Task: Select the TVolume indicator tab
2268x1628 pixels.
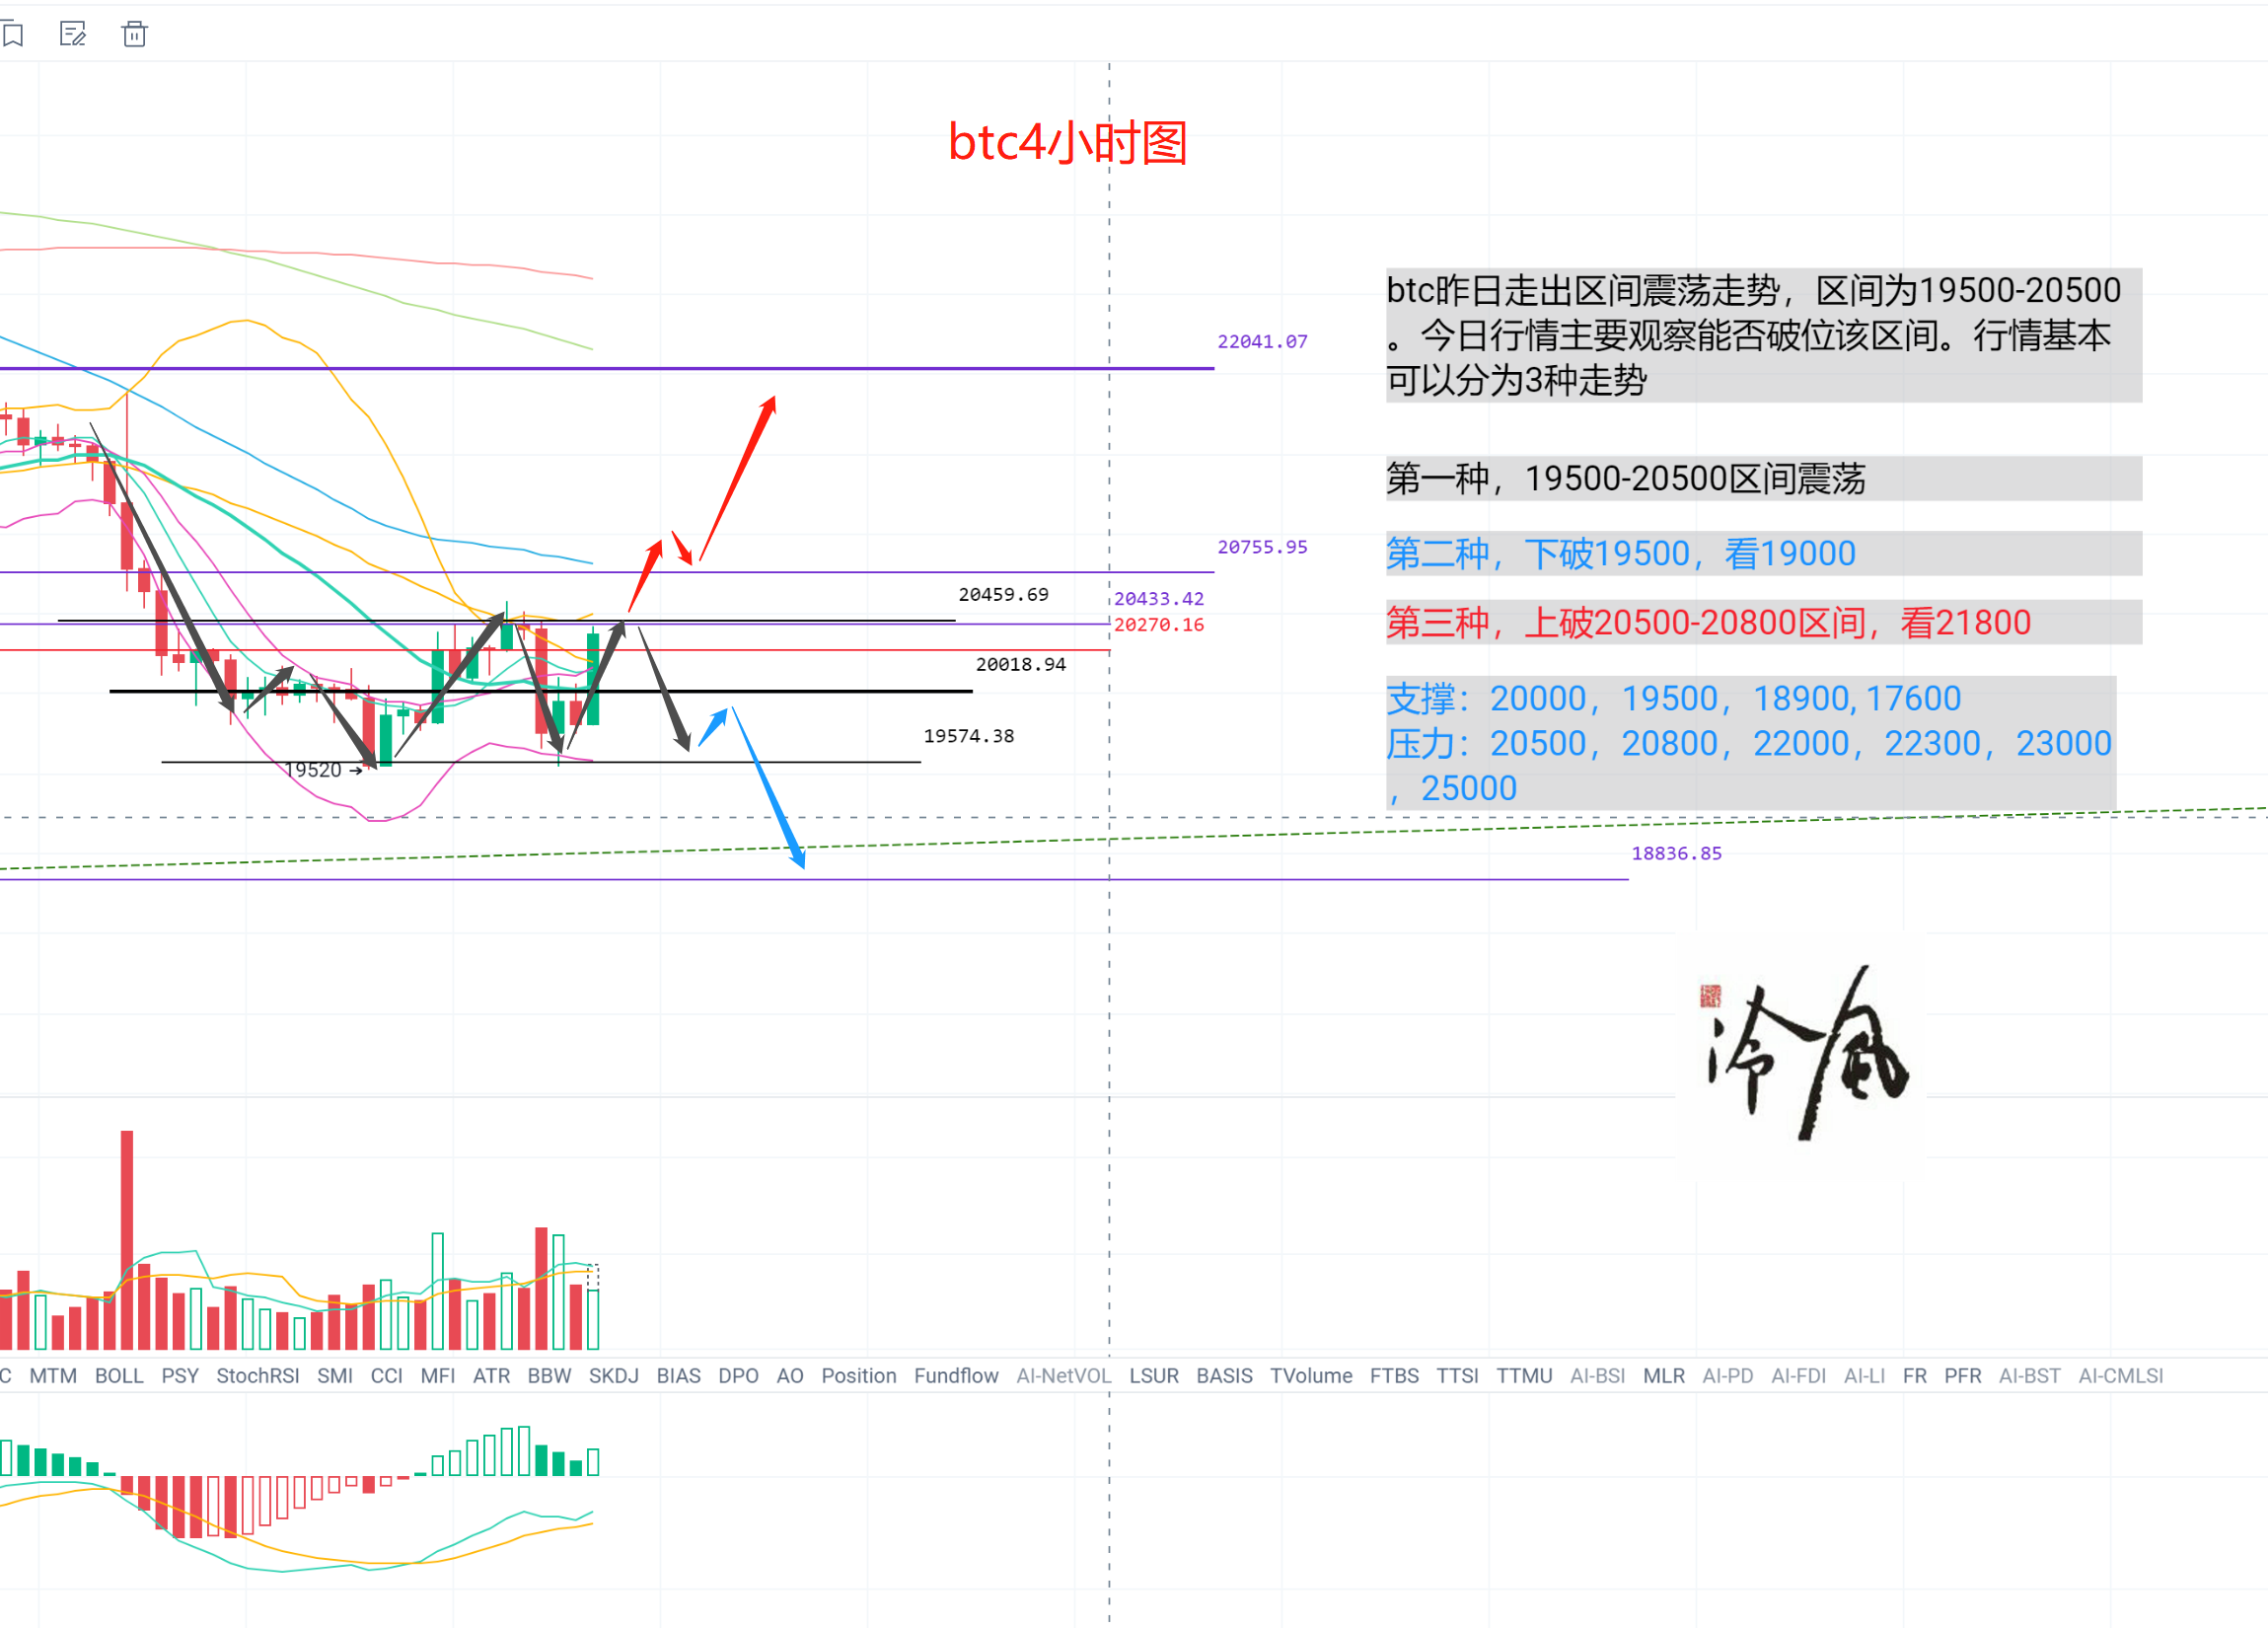Action: [1310, 1375]
